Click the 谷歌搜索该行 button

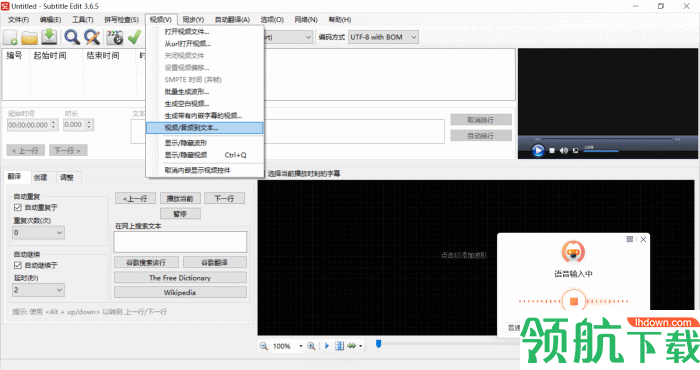click(x=146, y=262)
